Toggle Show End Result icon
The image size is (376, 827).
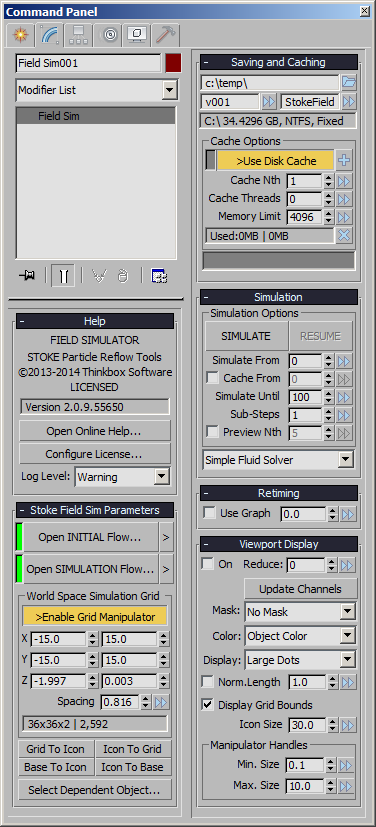63,276
